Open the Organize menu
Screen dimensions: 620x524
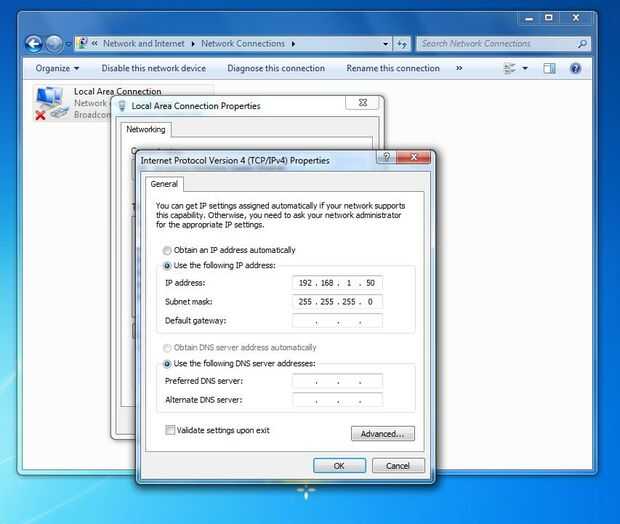[x=57, y=68]
